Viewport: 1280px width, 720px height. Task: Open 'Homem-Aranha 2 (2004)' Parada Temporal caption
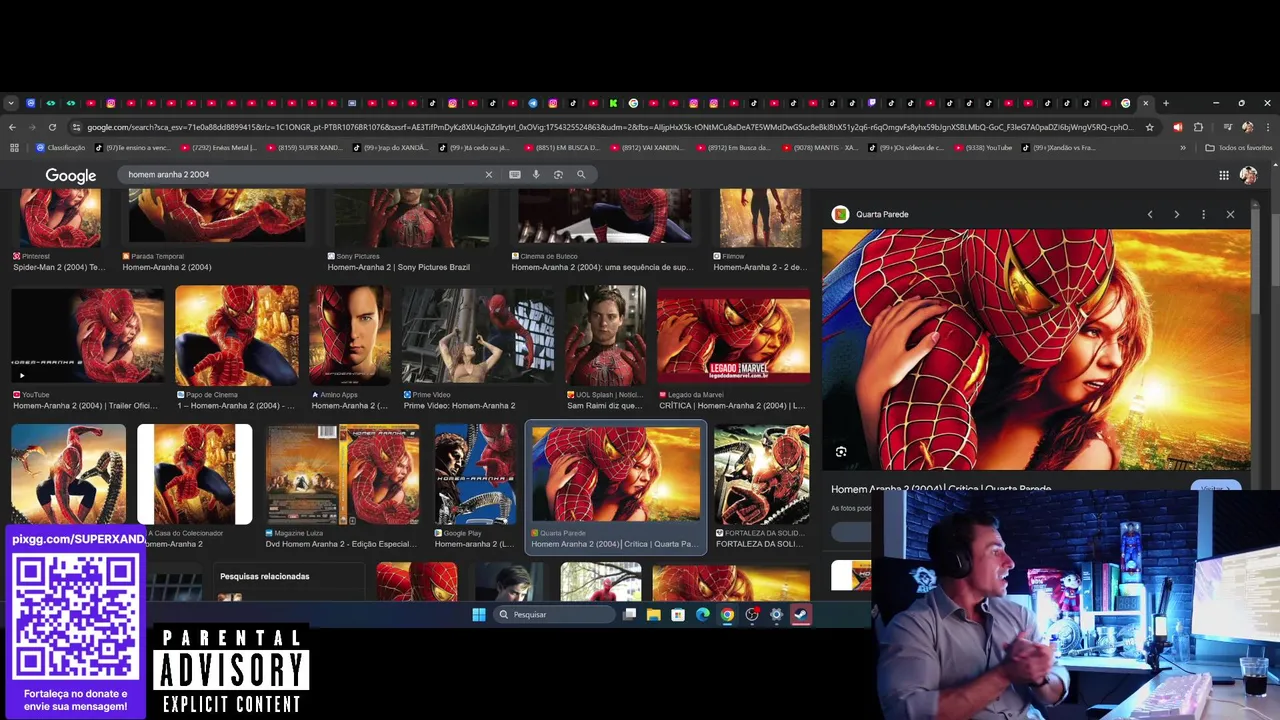(x=167, y=267)
